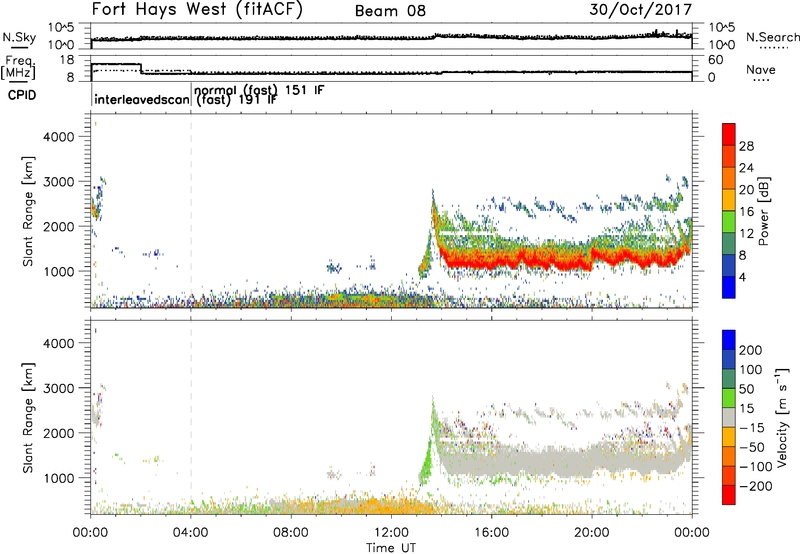Select the 'Freq. [MHz]' axis label
This screenshot has height=554, width=800.
tap(18, 67)
